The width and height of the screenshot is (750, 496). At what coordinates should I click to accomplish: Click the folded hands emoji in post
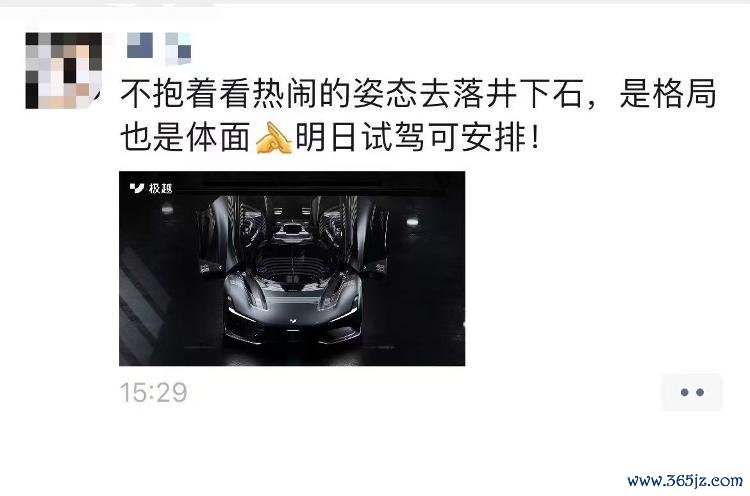coord(273,138)
